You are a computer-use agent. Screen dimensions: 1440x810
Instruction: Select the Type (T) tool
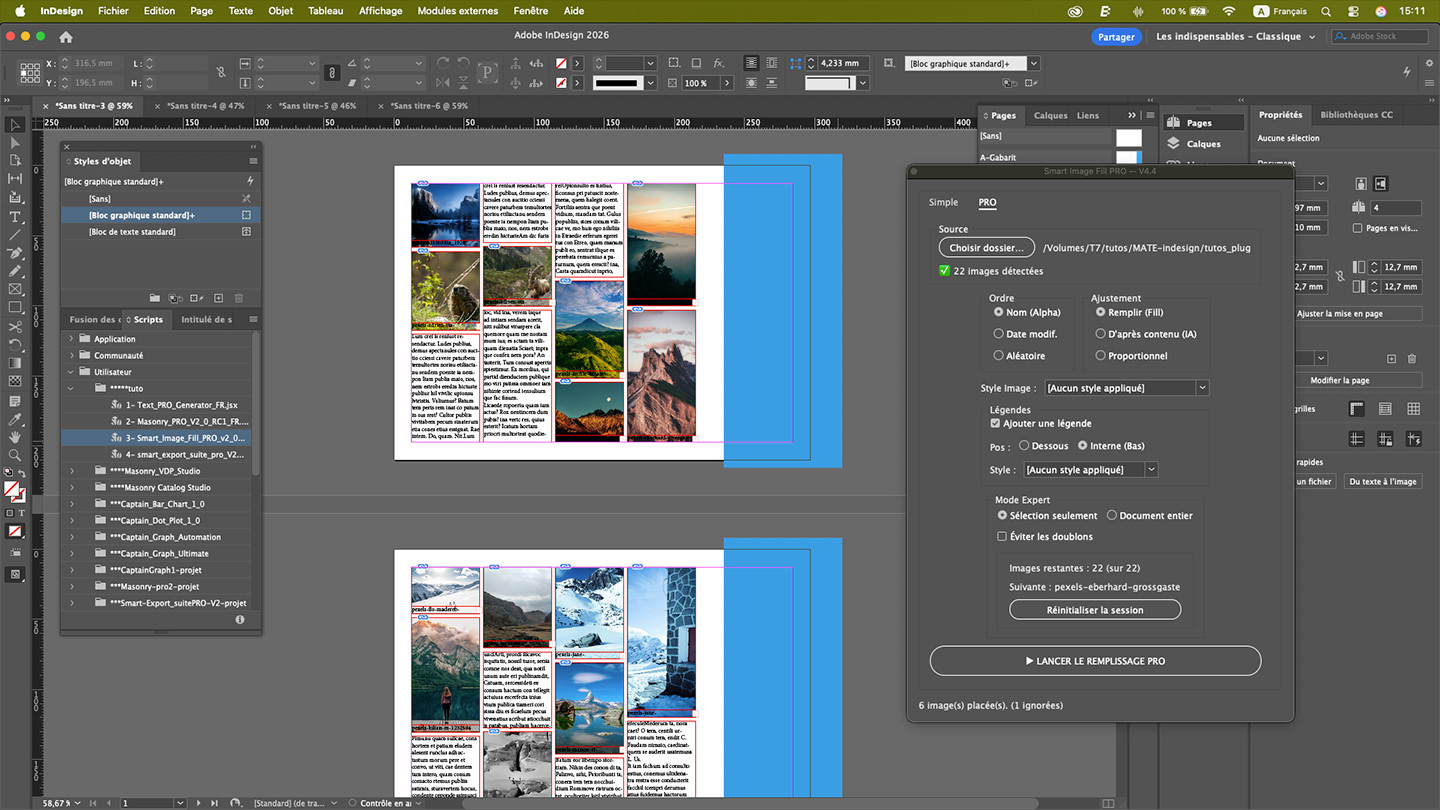tap(15, 216)
